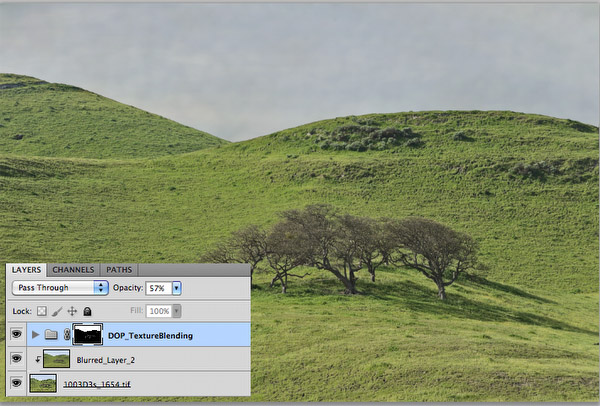
Task: Select the DOP_TextureBlending layer name
Action: point(150,336)
